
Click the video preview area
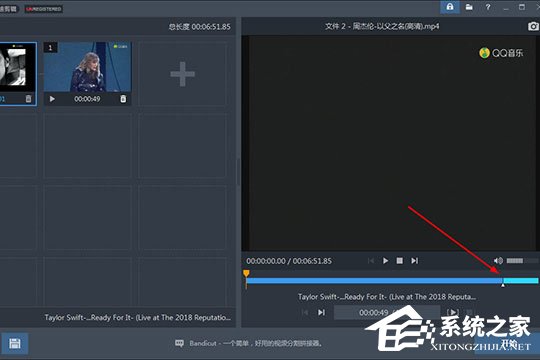coord(390,143)
